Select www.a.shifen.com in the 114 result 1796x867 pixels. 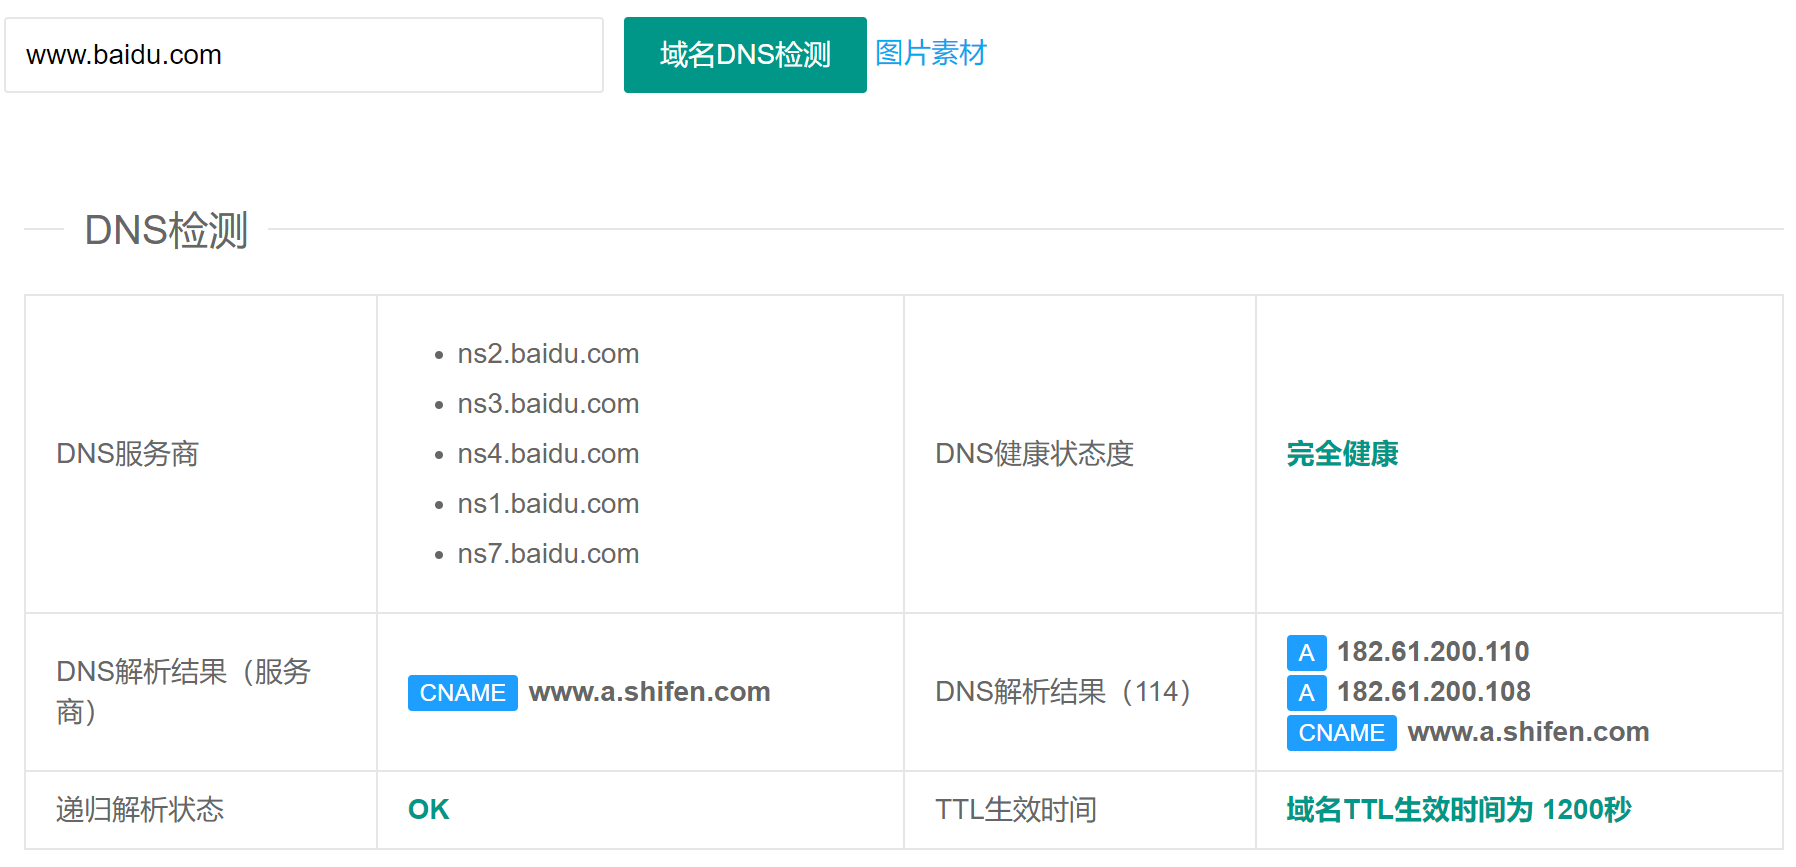1528,732
